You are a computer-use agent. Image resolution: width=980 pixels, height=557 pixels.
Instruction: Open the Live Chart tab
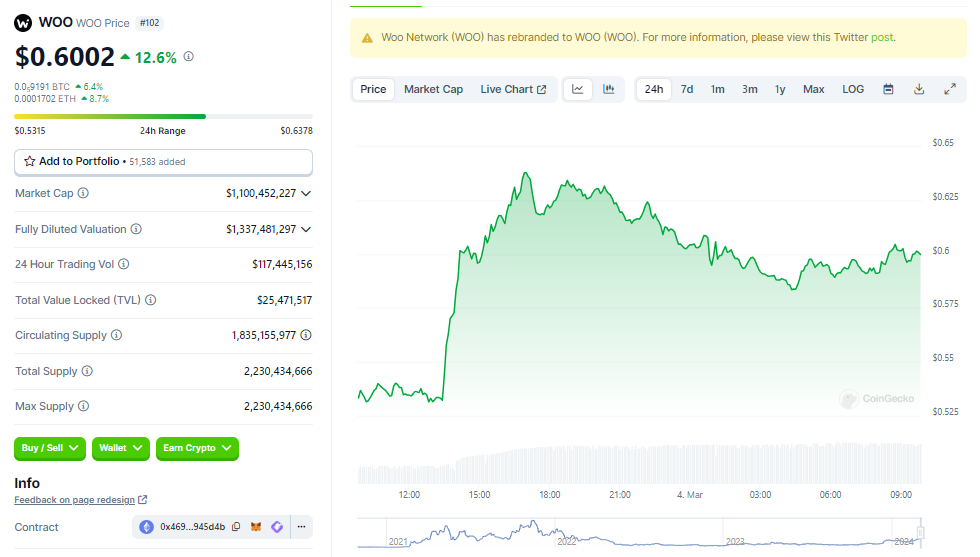tap(513, 89)
